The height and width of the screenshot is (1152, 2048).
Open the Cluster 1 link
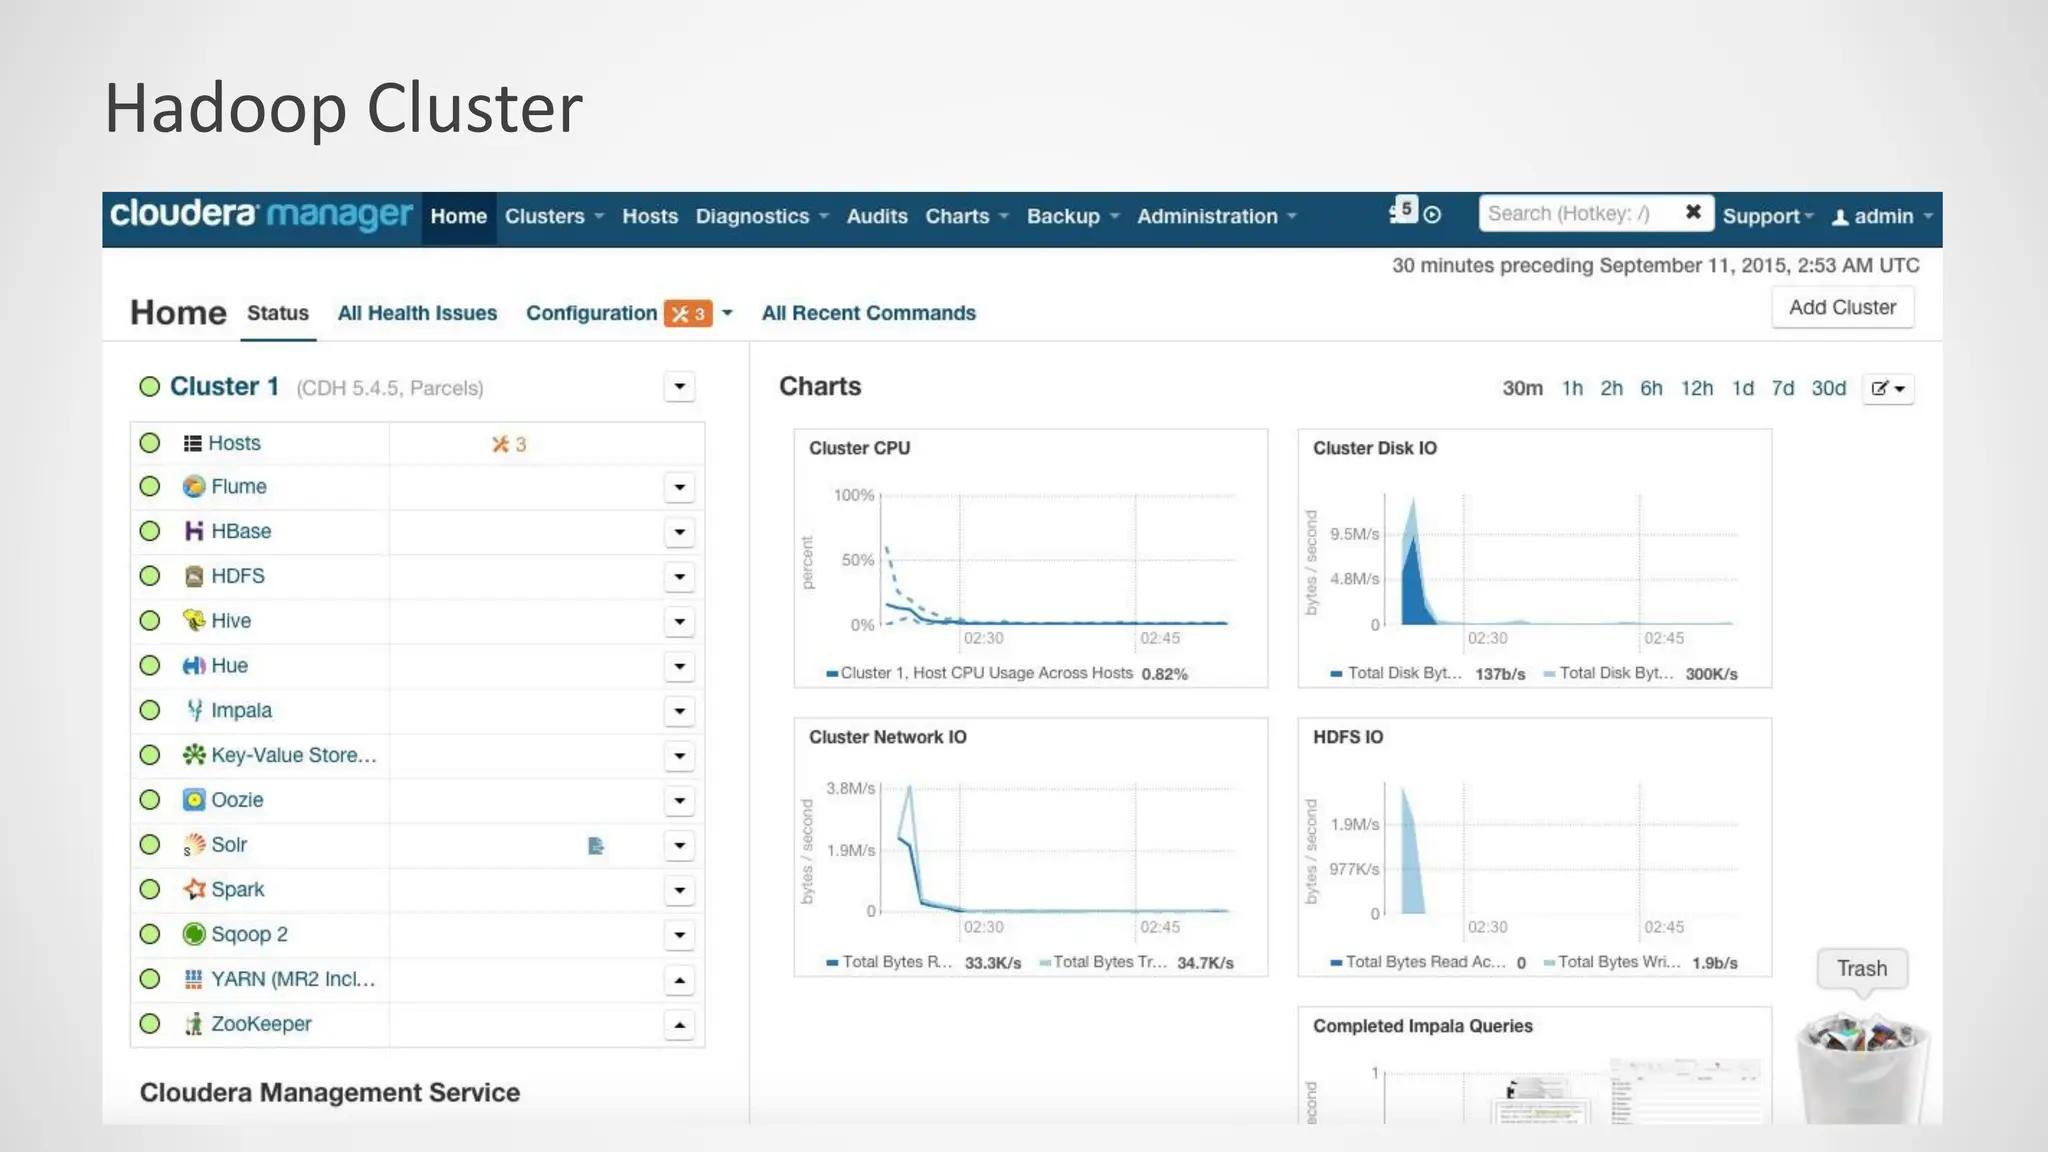(224, 386)
